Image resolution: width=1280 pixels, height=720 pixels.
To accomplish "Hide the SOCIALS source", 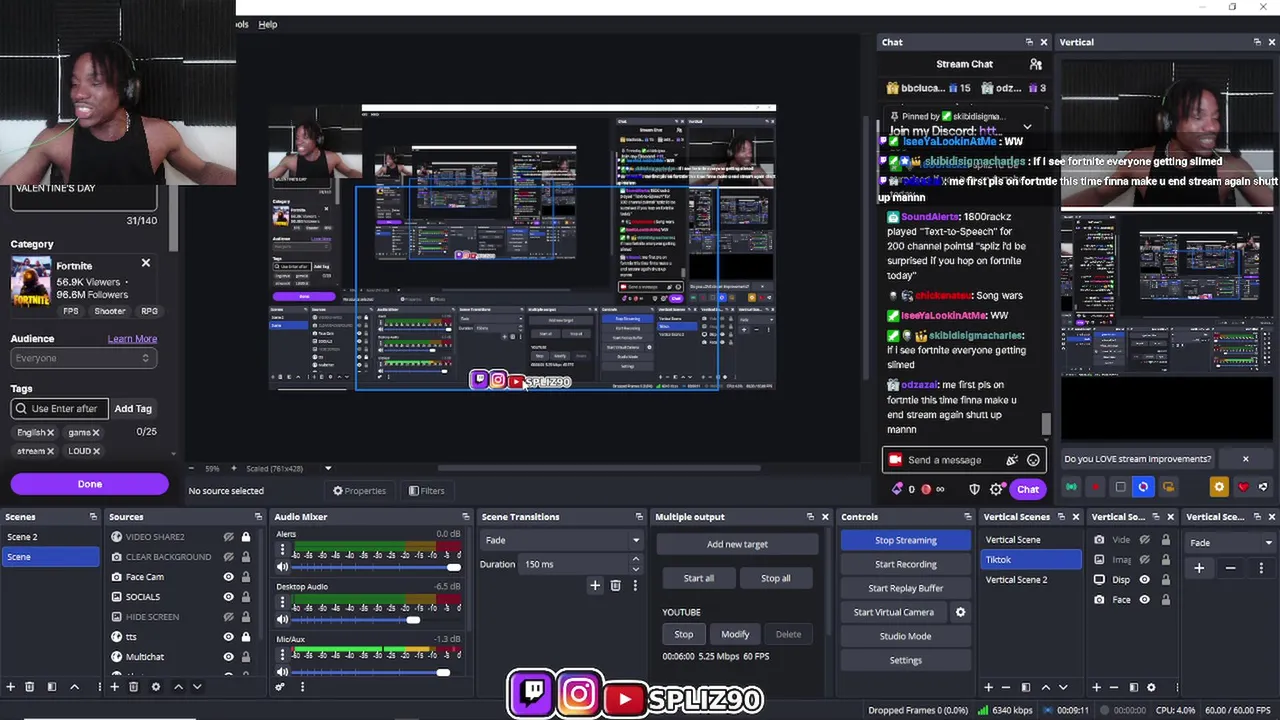I will click(x=228, y=597).
